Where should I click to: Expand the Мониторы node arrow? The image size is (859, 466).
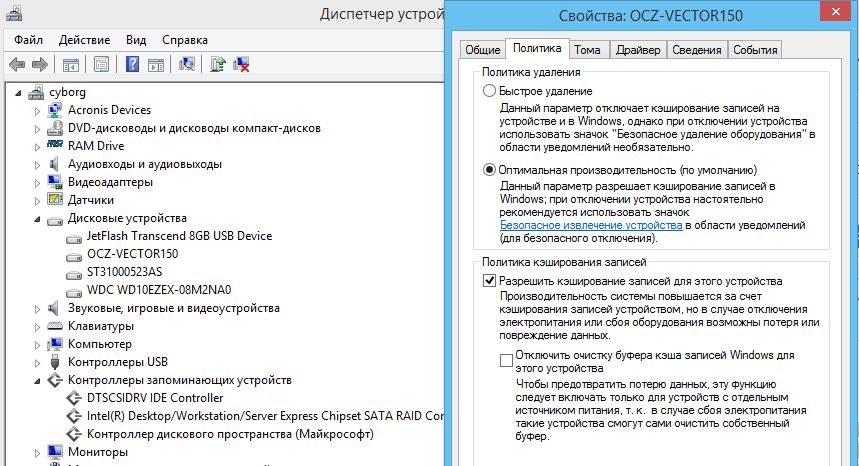pos(37,453)
